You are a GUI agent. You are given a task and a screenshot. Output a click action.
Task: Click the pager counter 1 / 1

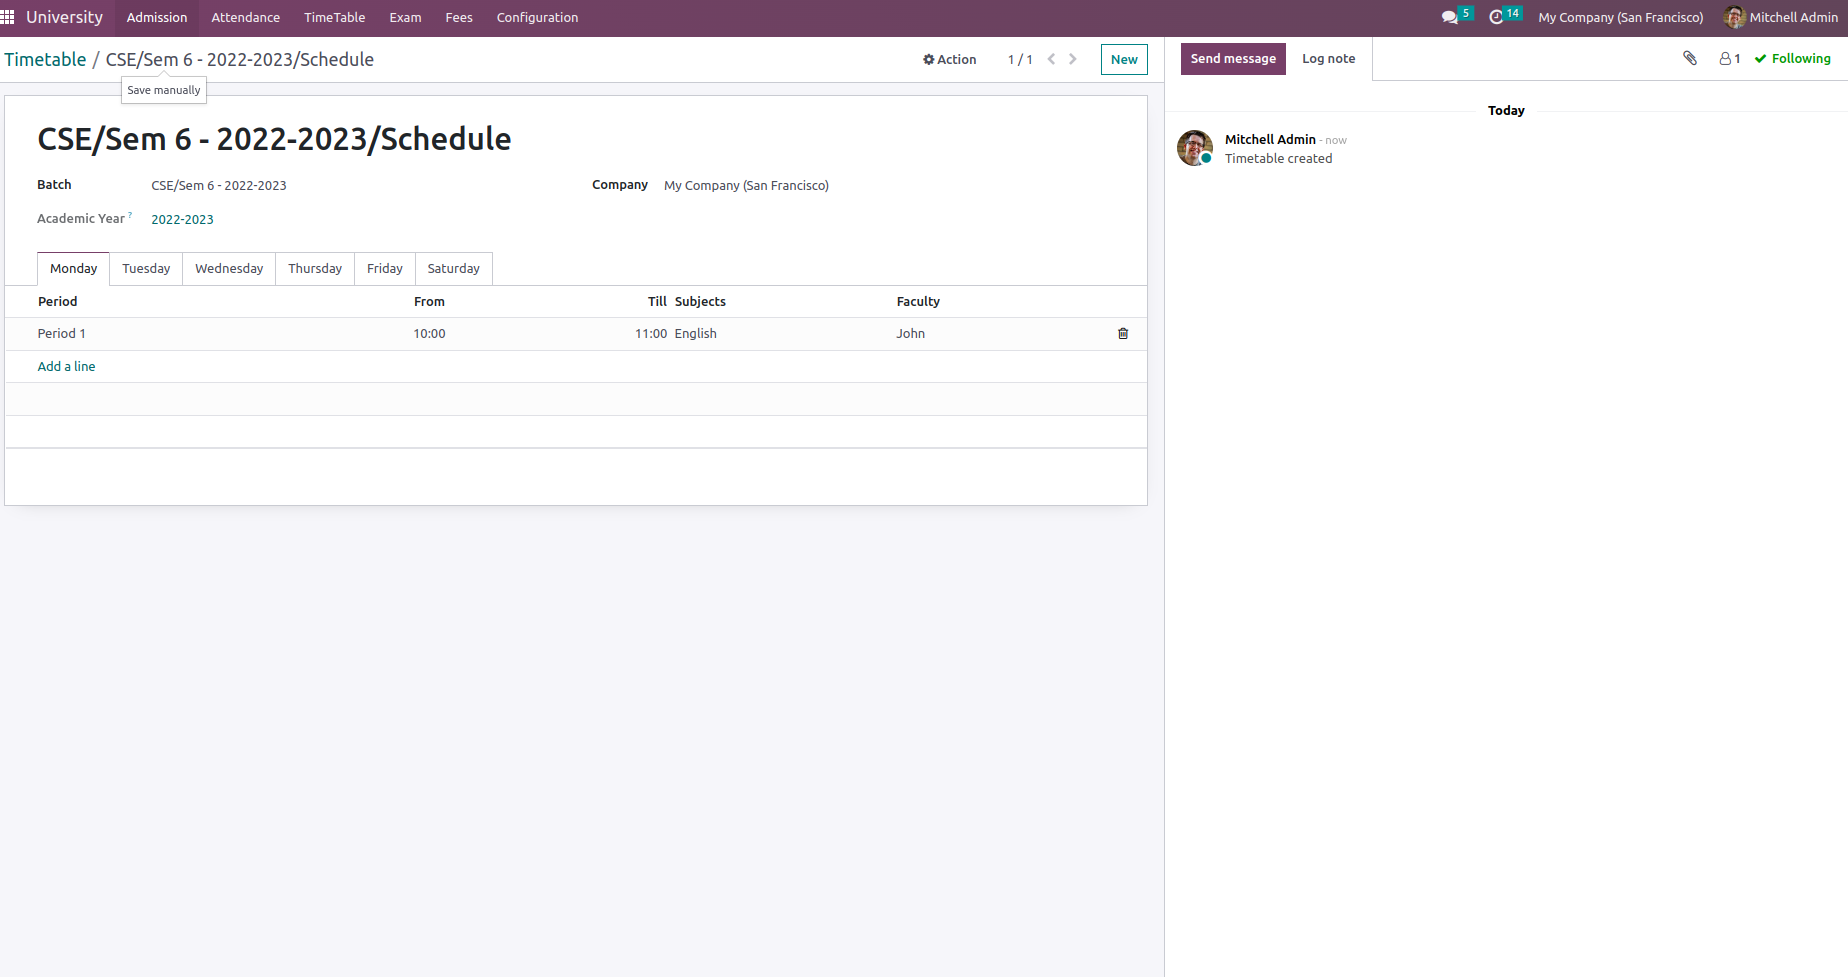[1020, 60]
